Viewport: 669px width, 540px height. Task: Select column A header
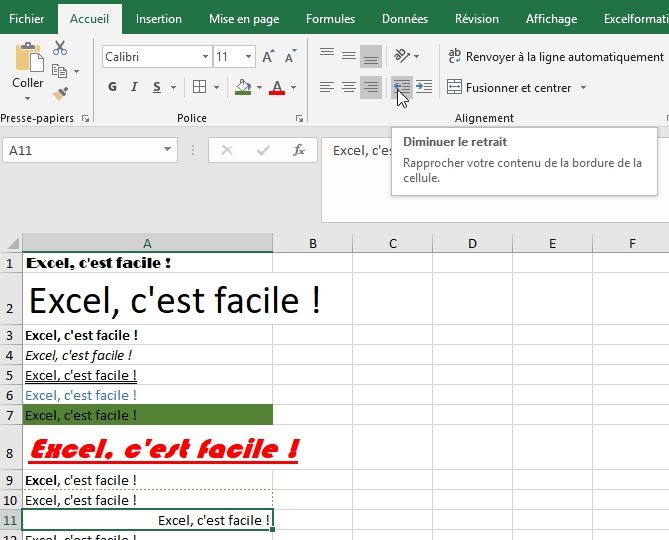(x=147, y=243)
